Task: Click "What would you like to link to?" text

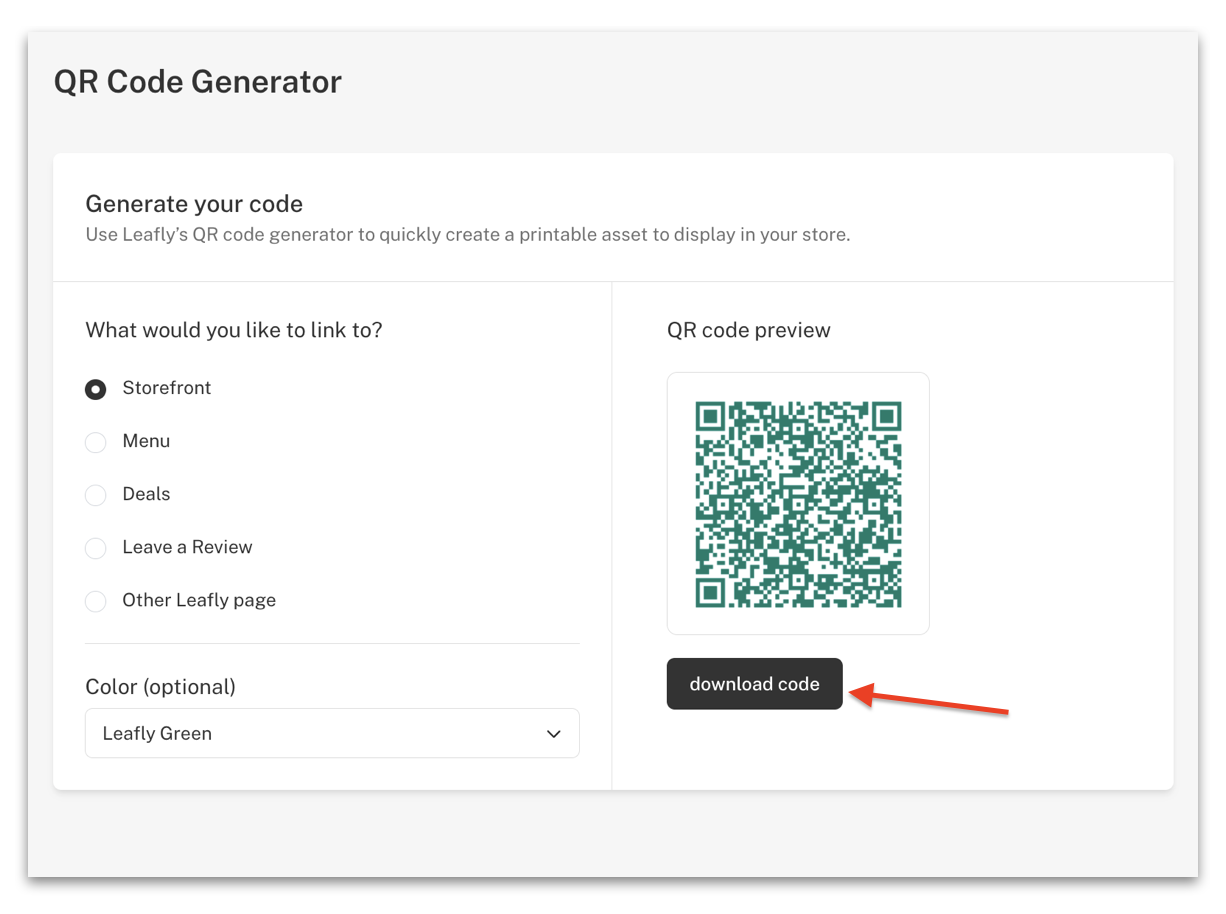Action: [234, 330]
